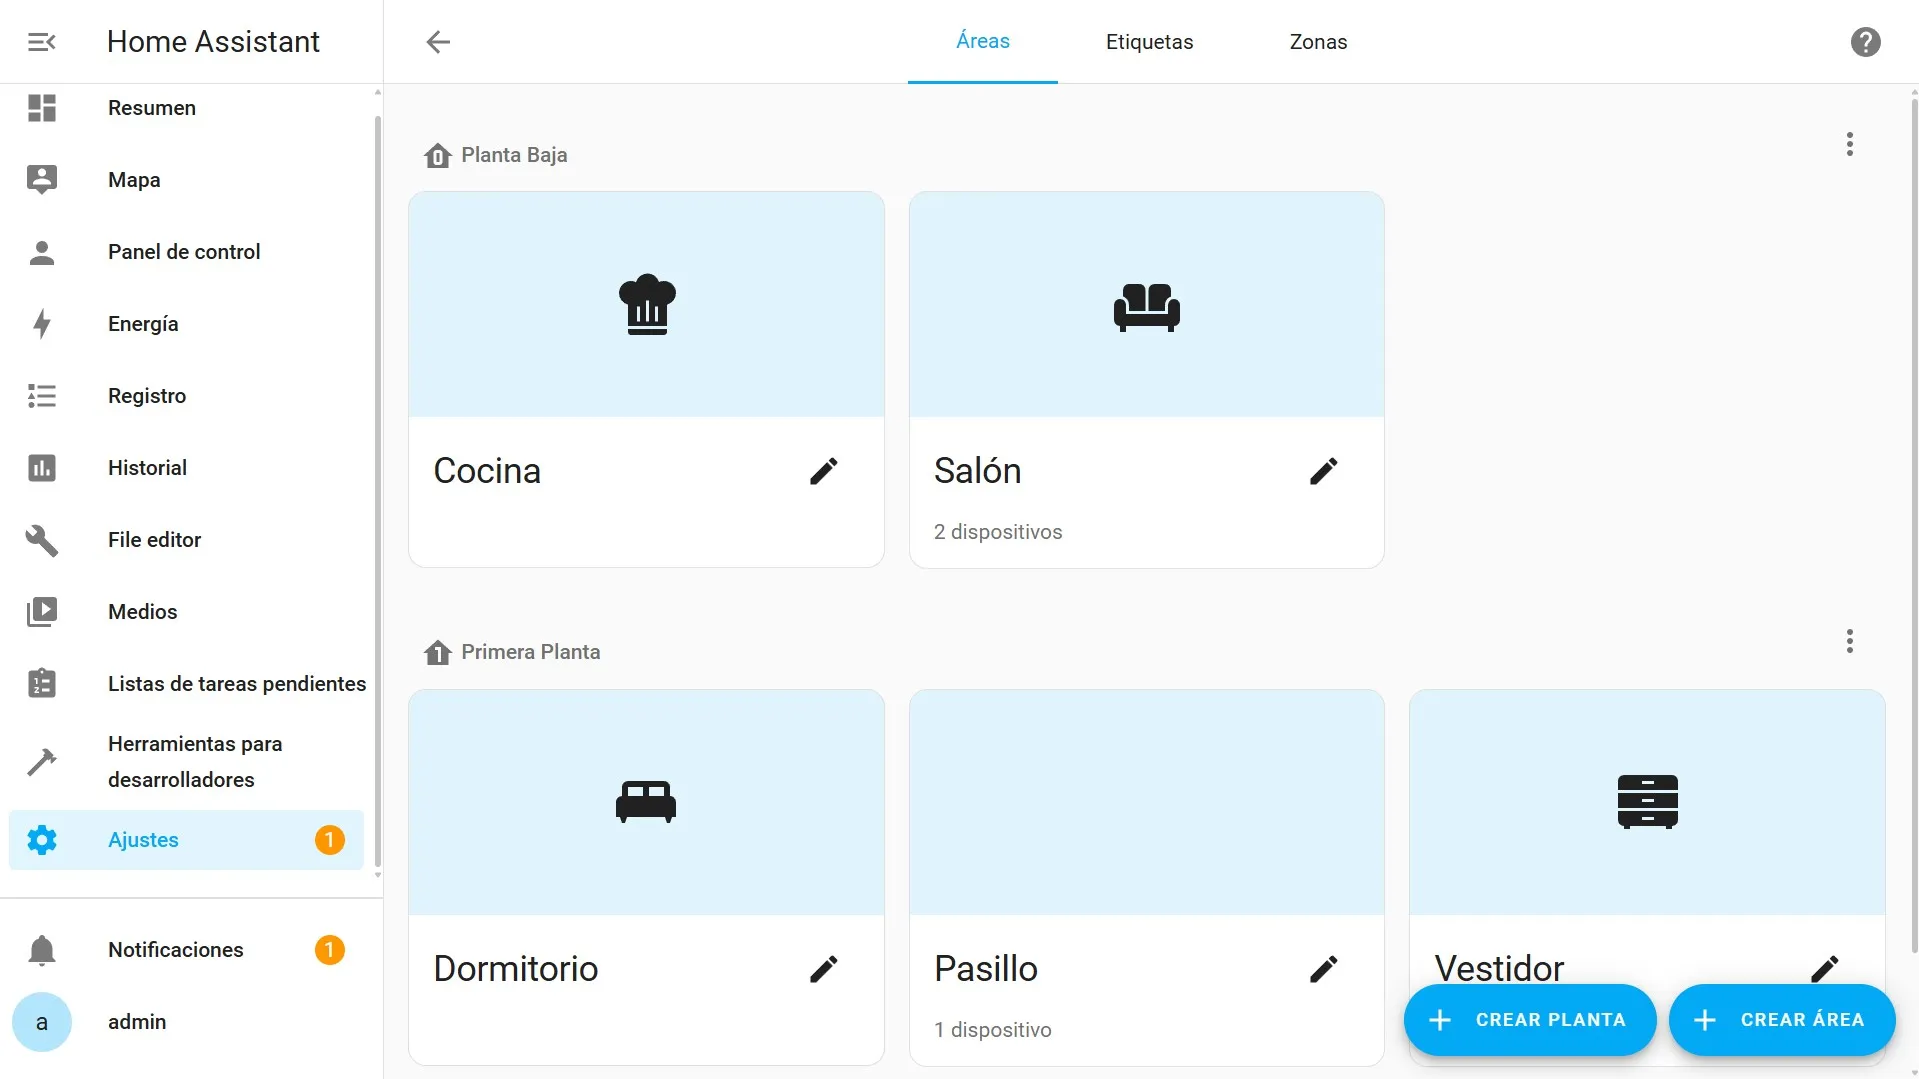Screen dimensions: 1919x1079
Task: Collapse the sidebar with the menu icon
Action: click(x=41, y=42)
